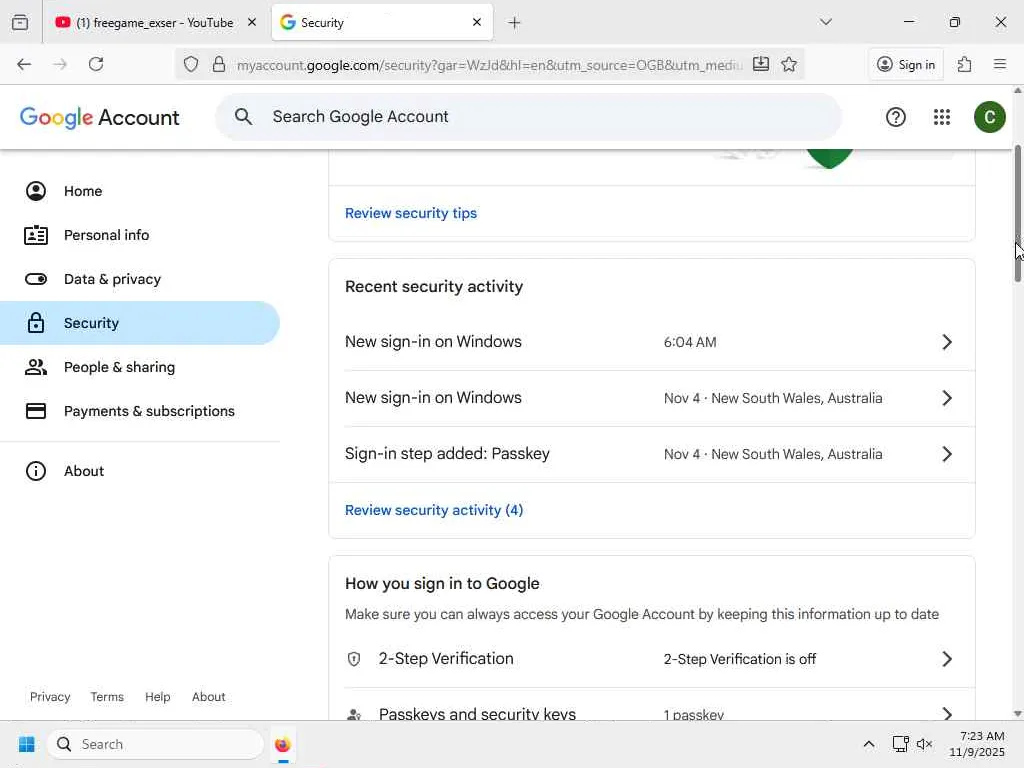
Task: Open the Review security activity (4) link
Action: [434, 510]
